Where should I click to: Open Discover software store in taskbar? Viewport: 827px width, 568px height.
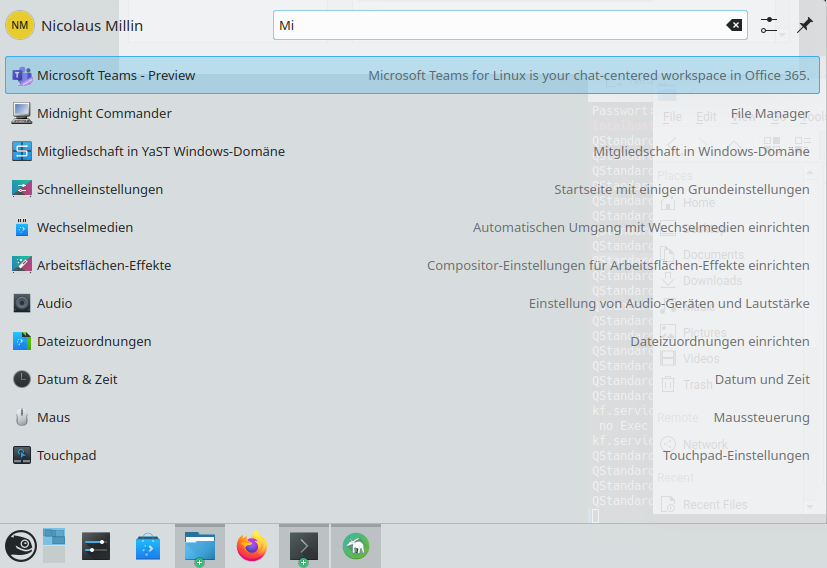pos(148,546)
